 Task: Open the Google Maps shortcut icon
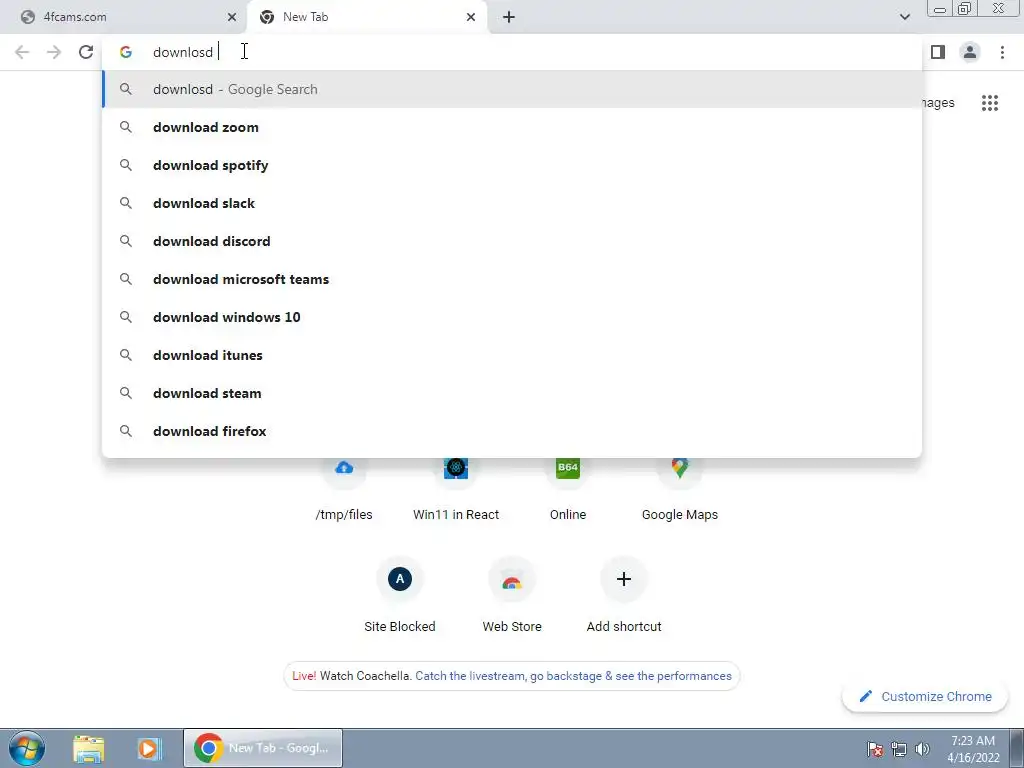tap(680, 468)
